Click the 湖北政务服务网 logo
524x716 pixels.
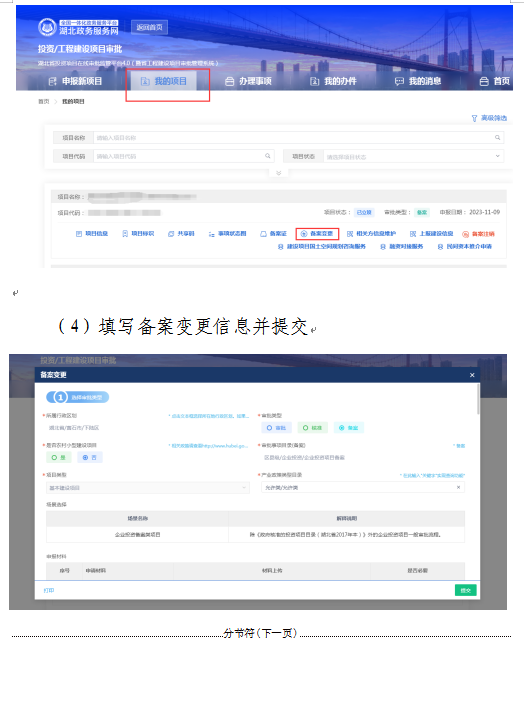79,27
